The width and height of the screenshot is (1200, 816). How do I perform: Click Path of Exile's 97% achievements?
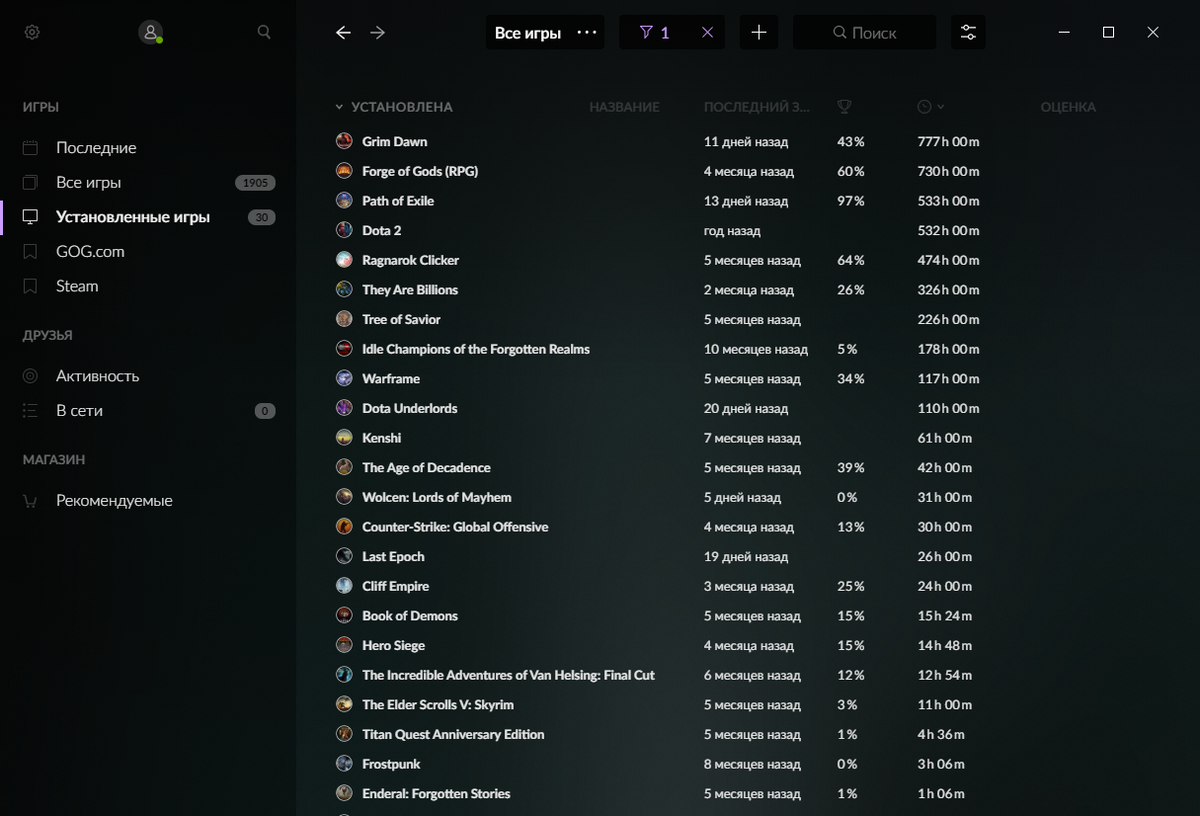click(x=850, y=201)
